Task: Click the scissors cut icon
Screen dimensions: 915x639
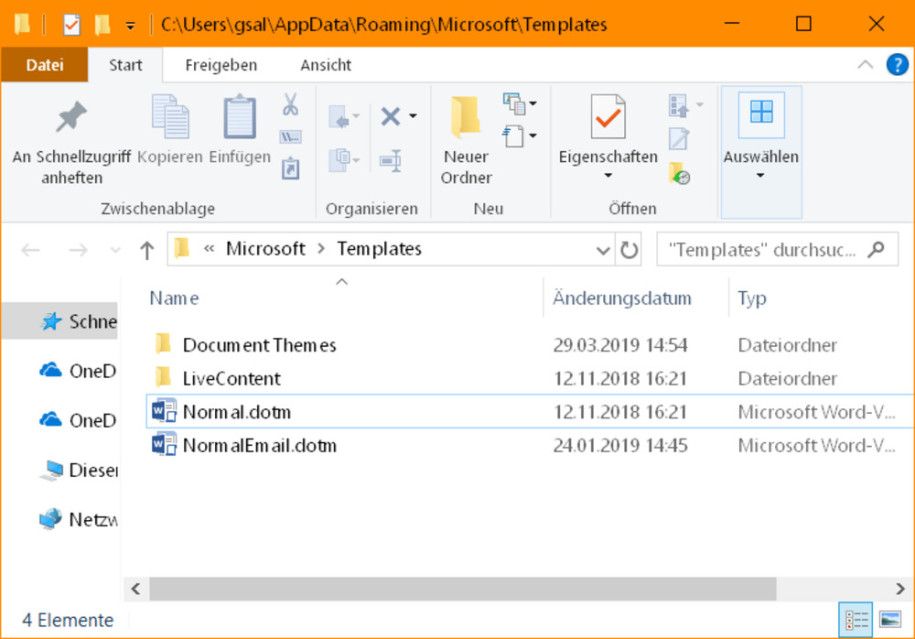Action: pos(290,105)
